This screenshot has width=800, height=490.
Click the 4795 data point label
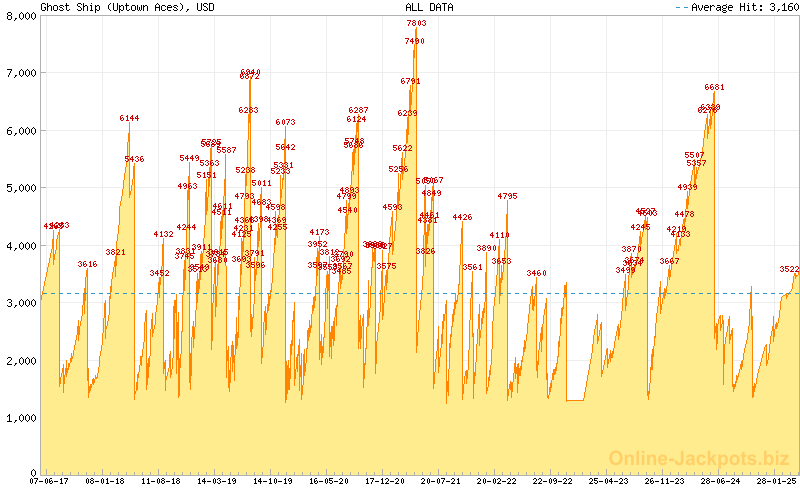tap(507, 196)
